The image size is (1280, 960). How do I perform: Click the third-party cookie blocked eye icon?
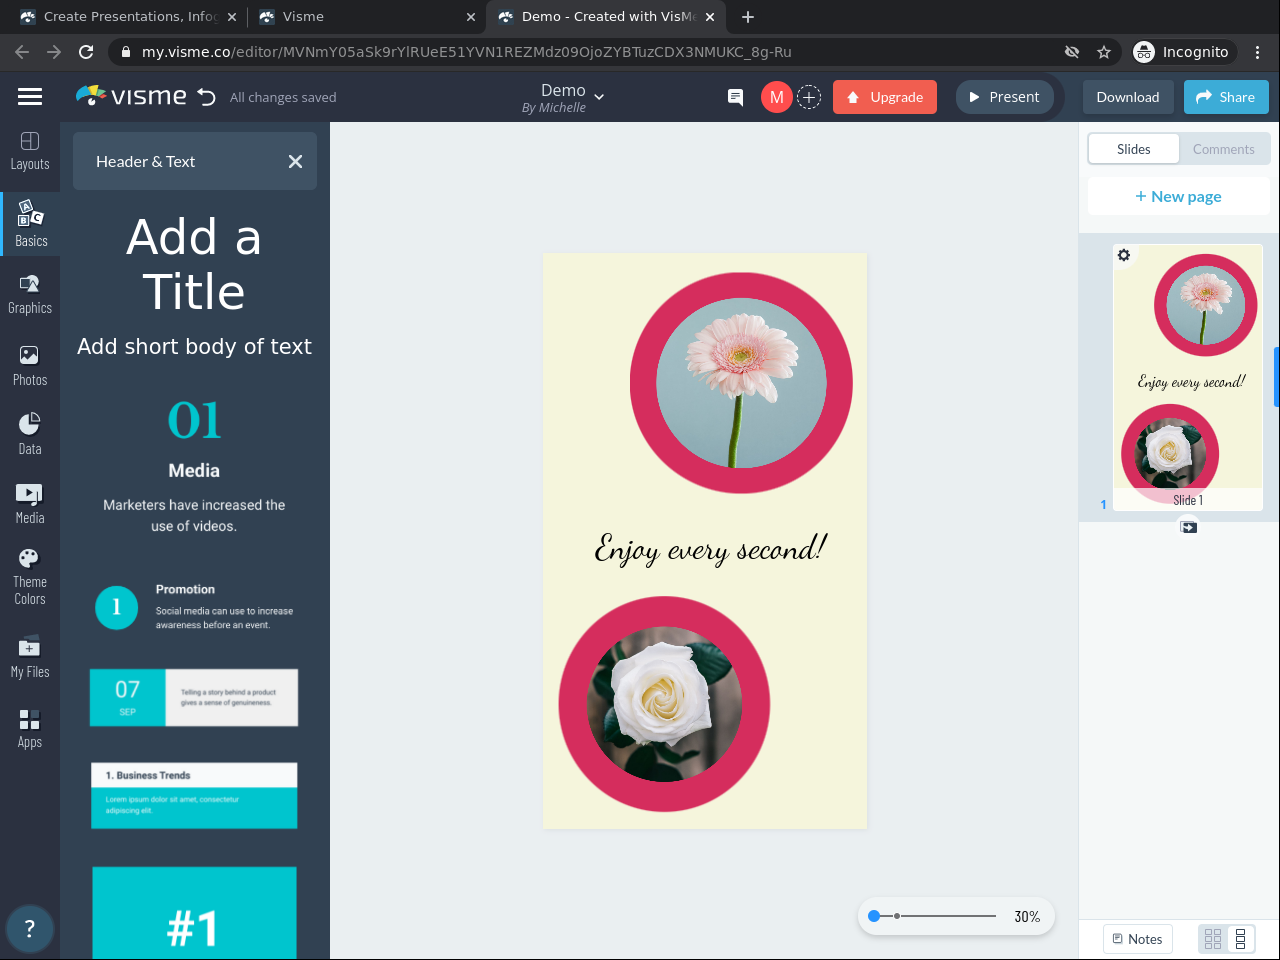(x=1072, y=52)
